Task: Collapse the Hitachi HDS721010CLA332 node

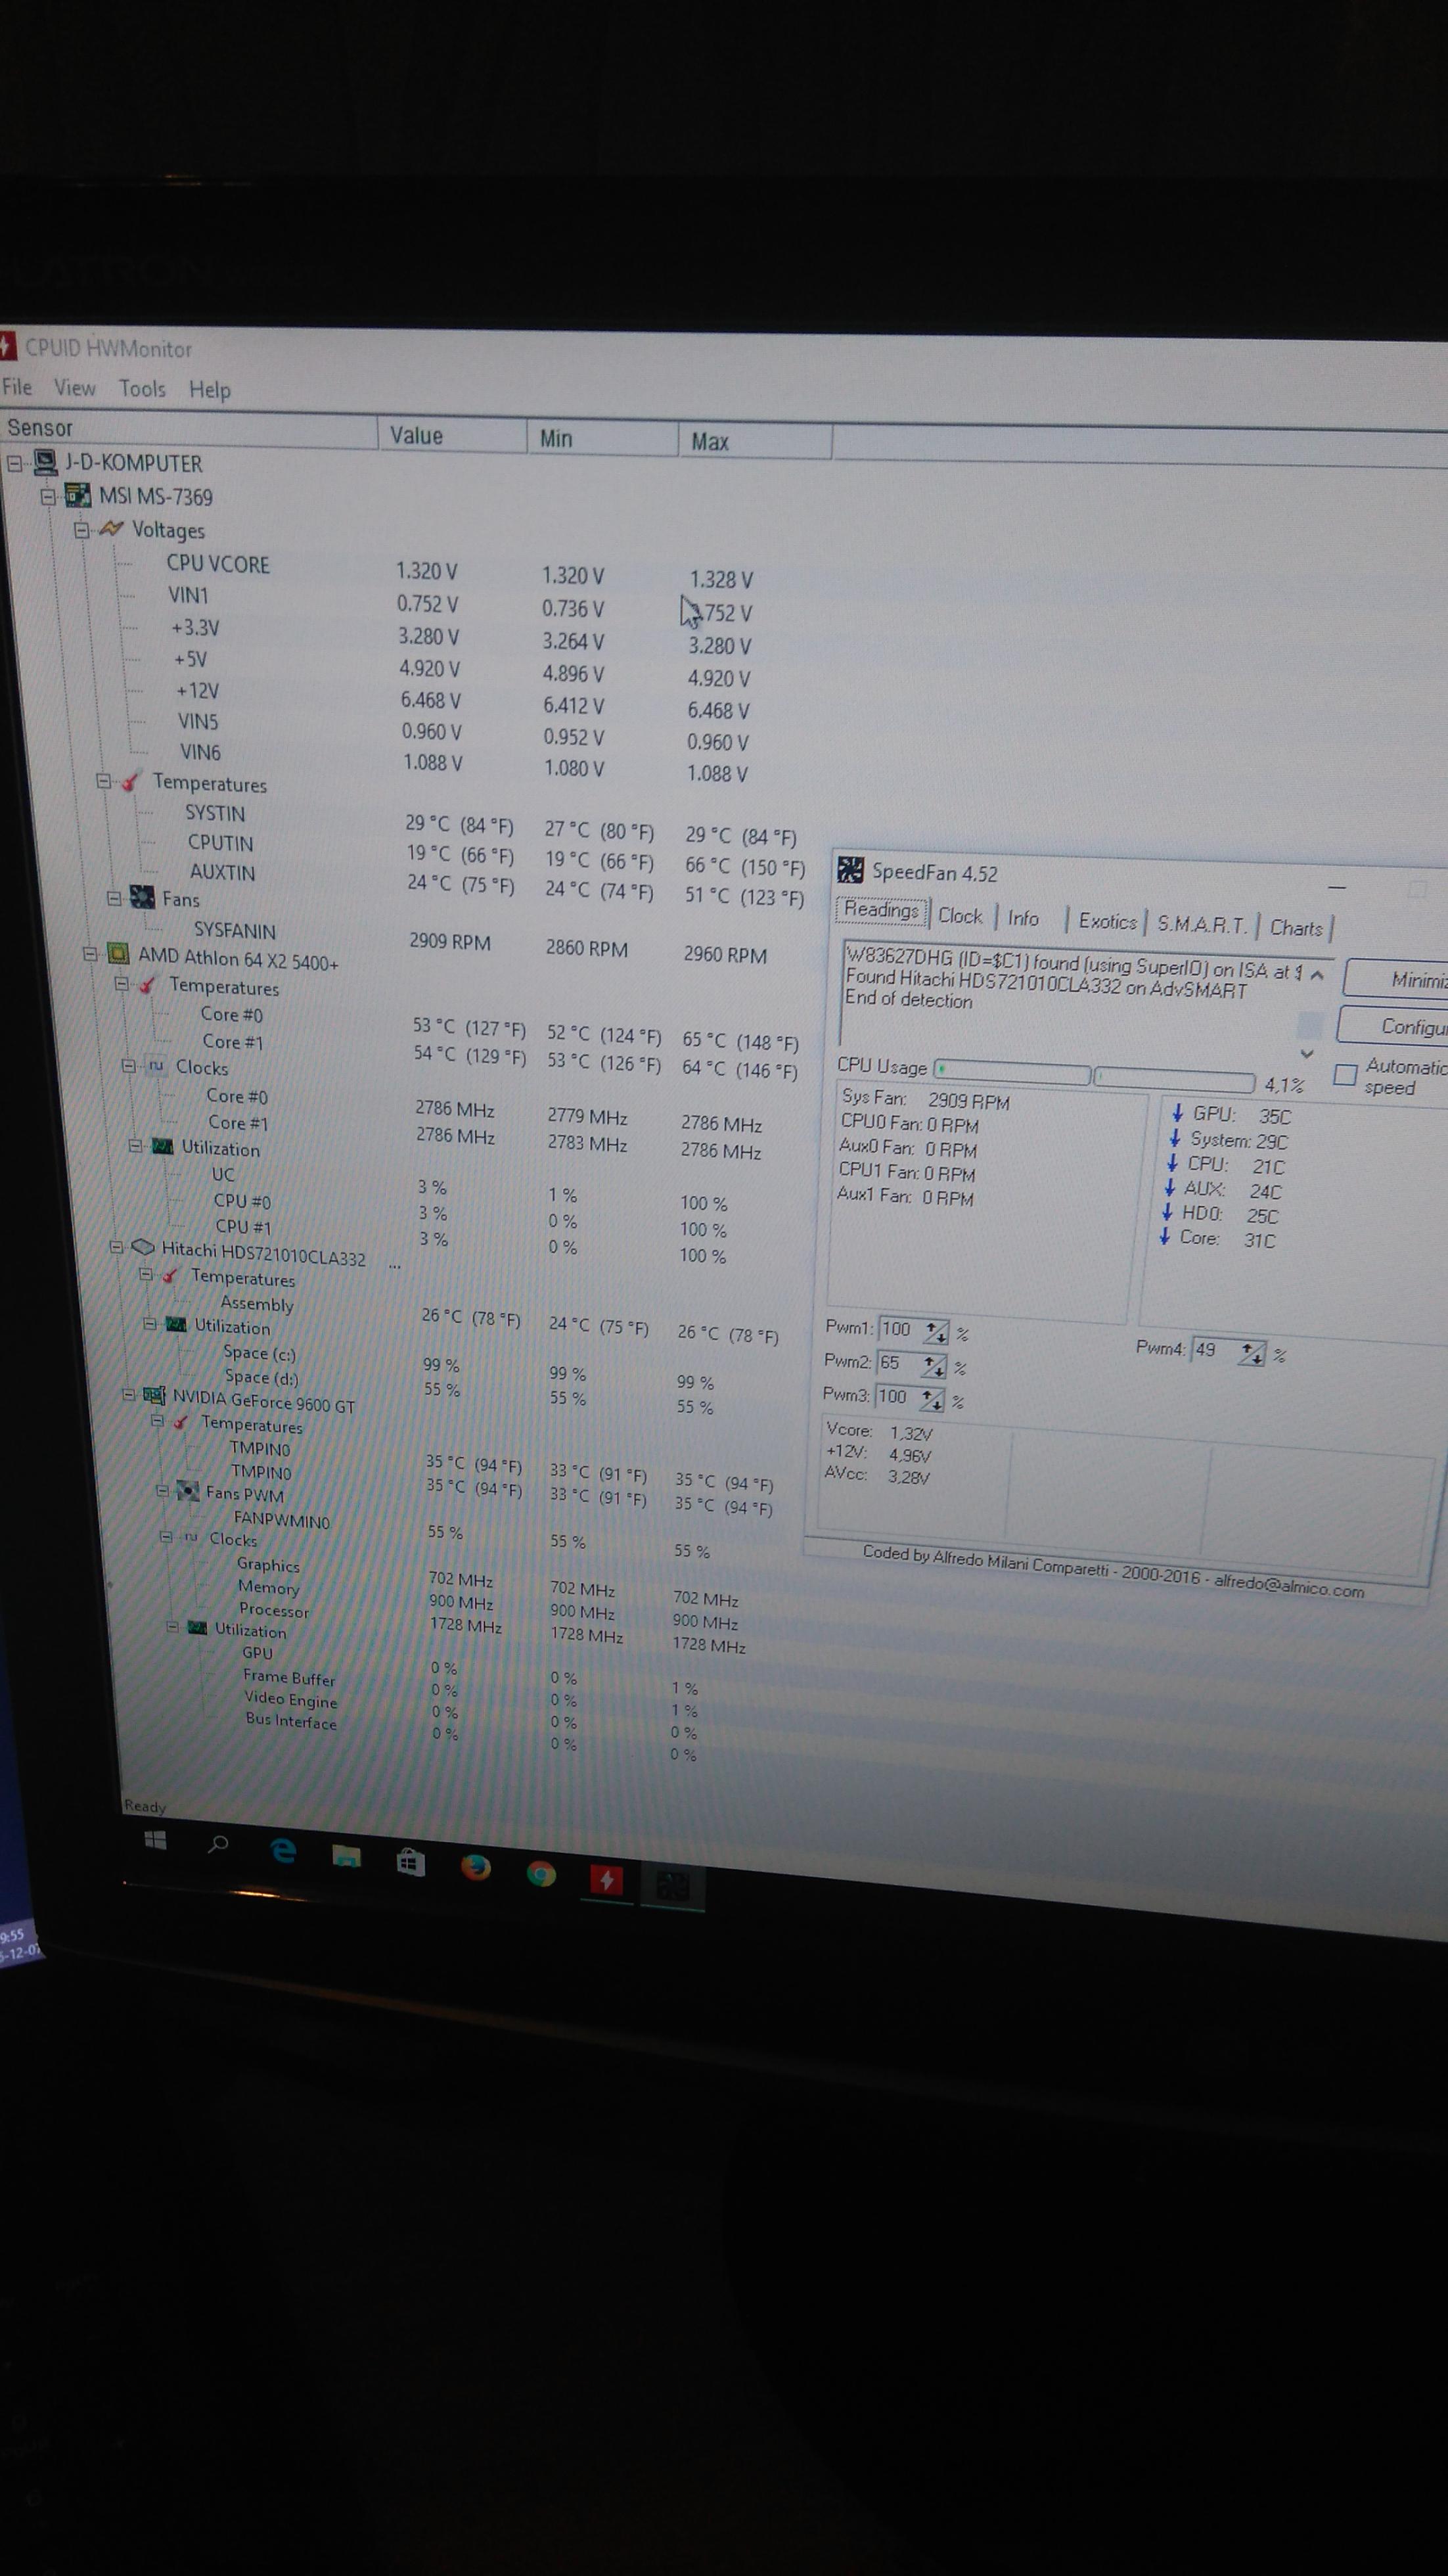Action: (116, 1247)
